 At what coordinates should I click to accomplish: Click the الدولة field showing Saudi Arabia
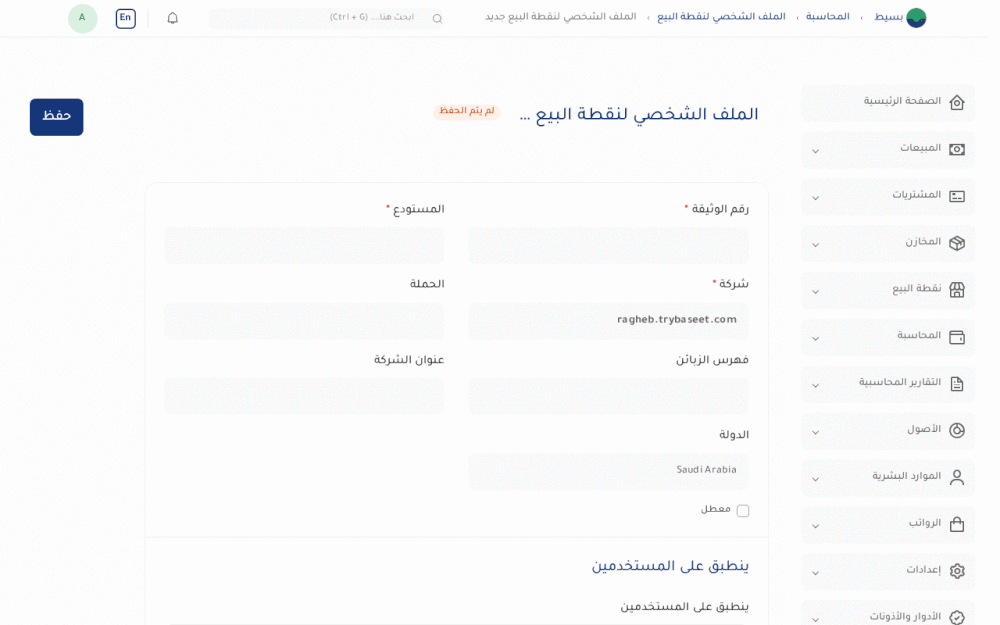pos(608,471)
